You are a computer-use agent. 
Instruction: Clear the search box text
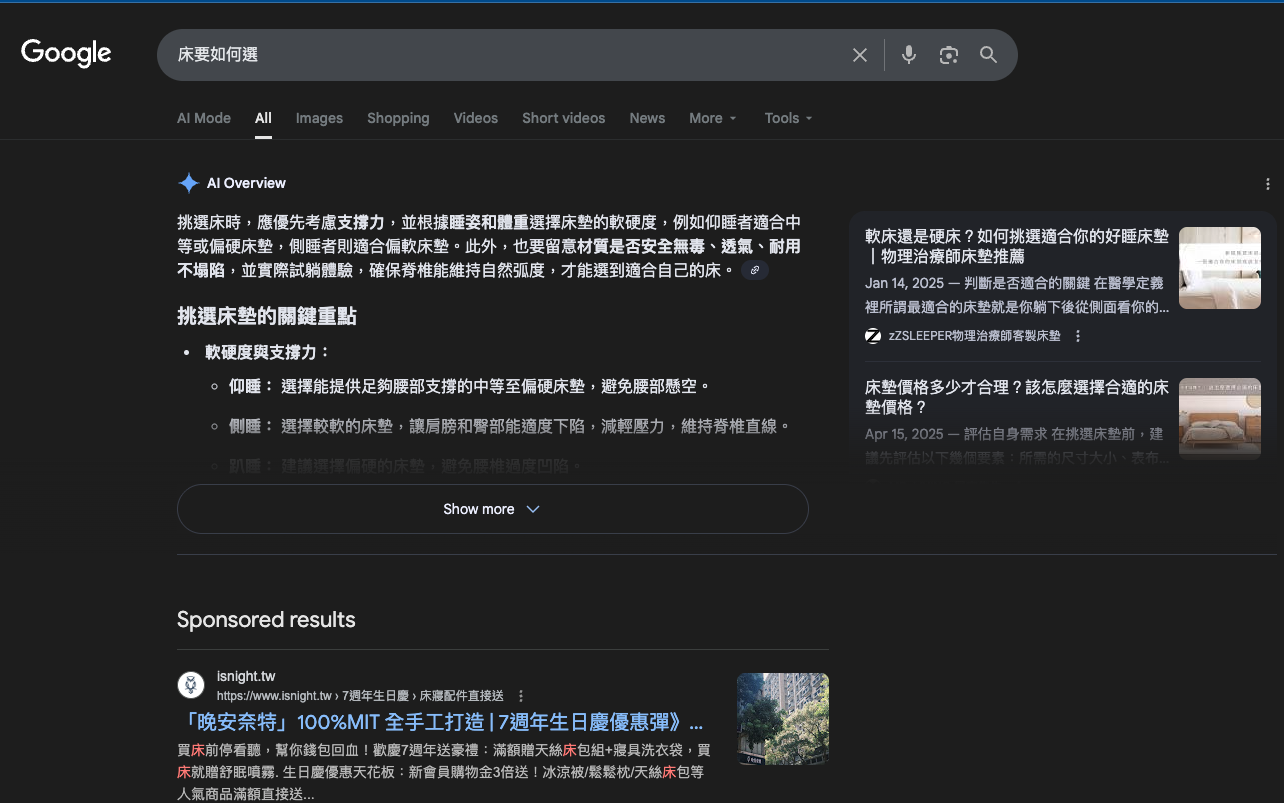coord(859,55)
